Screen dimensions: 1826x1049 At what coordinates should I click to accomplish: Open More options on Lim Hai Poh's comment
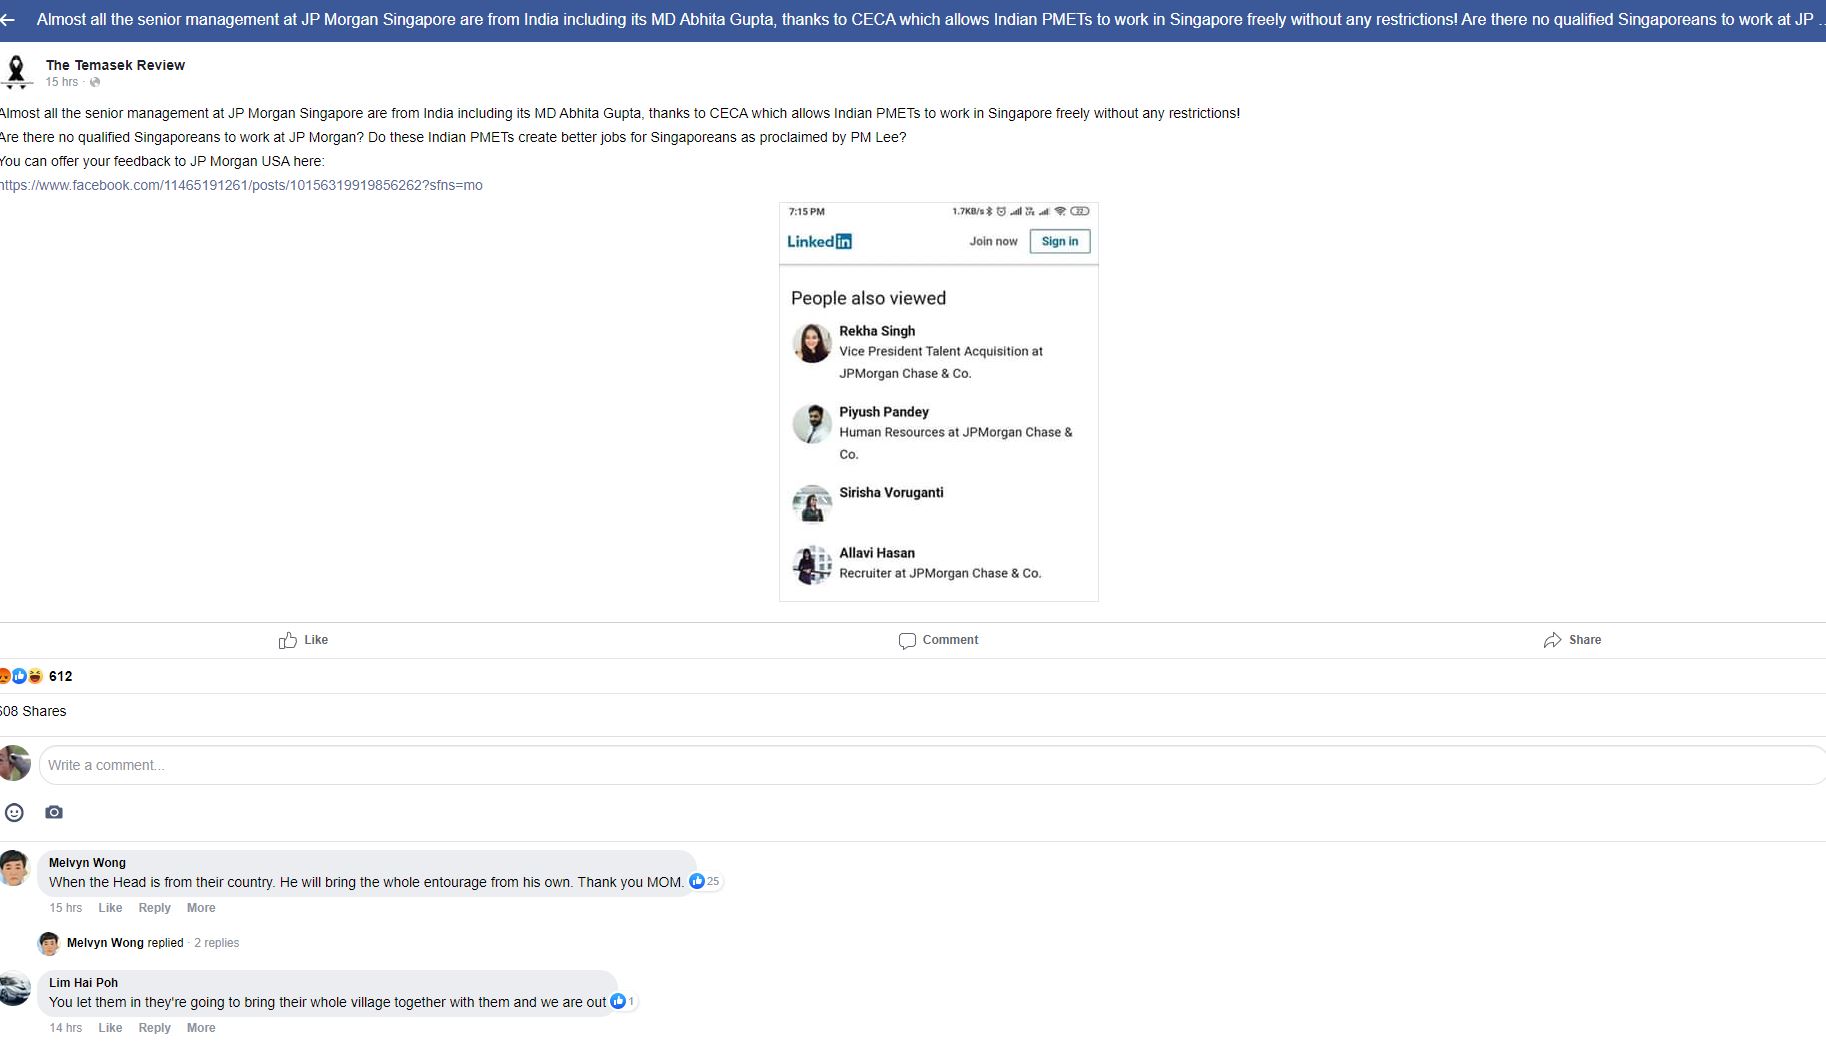(x=201, y=1028)
